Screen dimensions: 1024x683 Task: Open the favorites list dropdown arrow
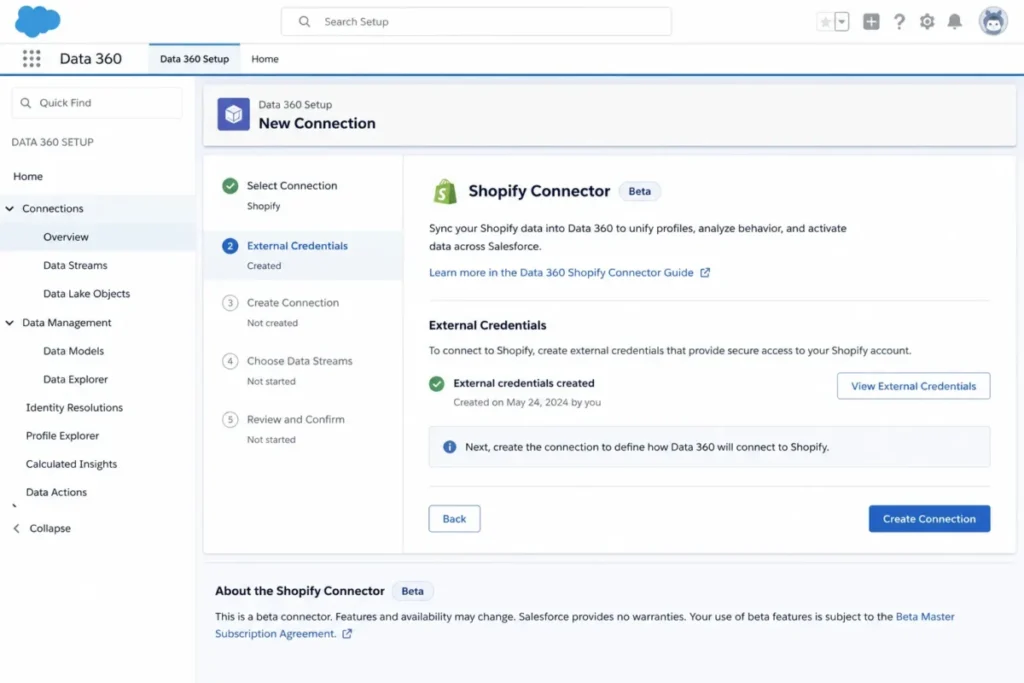pyautogui.click(x=842, y=22)
